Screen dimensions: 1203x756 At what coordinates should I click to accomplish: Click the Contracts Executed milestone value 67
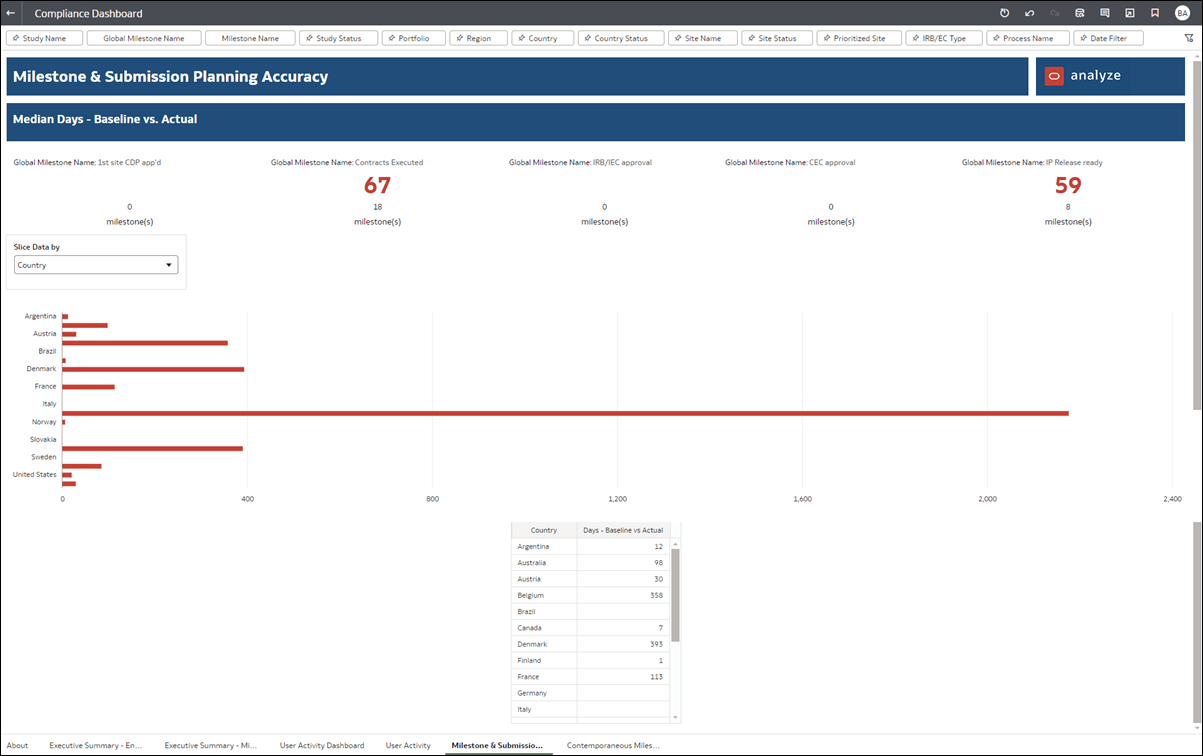coord(377,185)
